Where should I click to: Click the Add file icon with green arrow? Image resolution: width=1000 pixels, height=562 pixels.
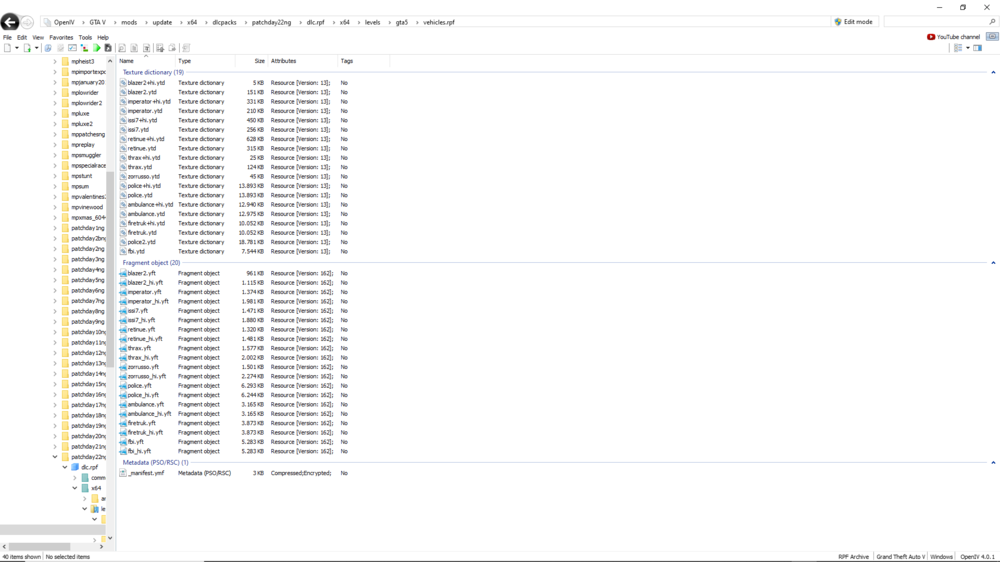click(27, 48)
